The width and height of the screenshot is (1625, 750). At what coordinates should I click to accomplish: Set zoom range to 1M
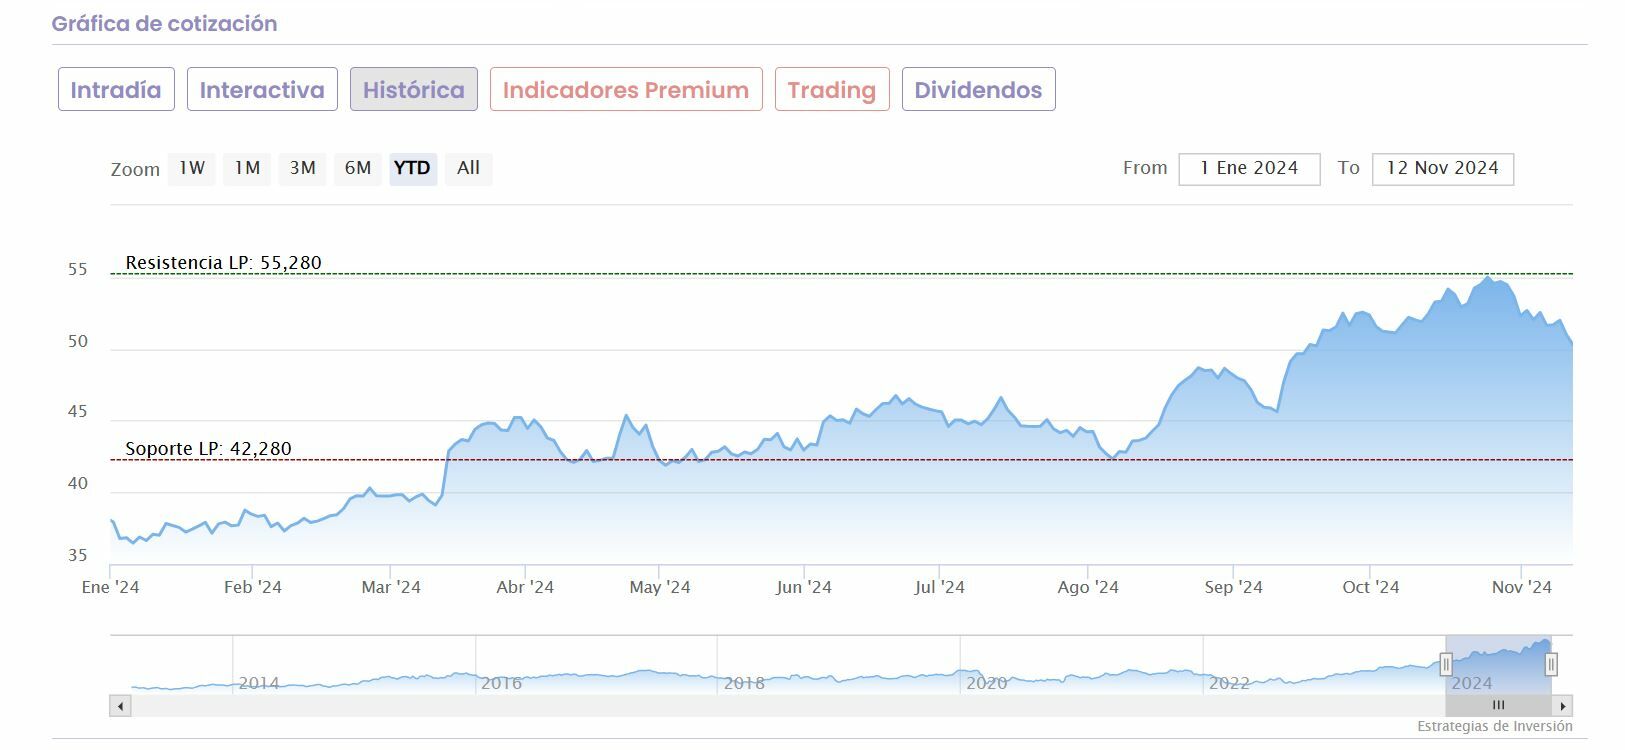point(247,168)
